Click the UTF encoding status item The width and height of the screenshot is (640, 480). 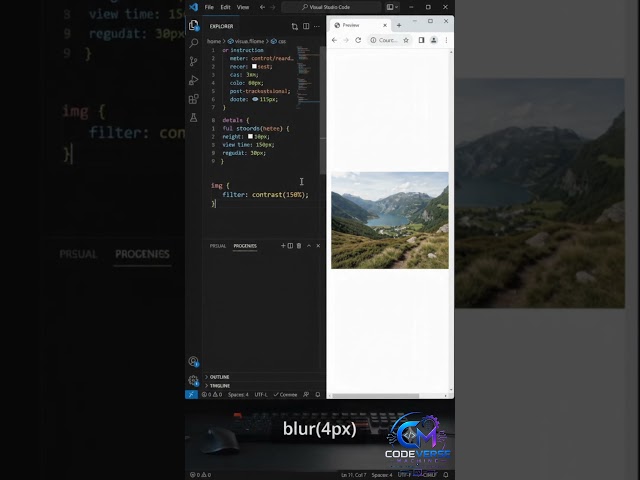261,394
